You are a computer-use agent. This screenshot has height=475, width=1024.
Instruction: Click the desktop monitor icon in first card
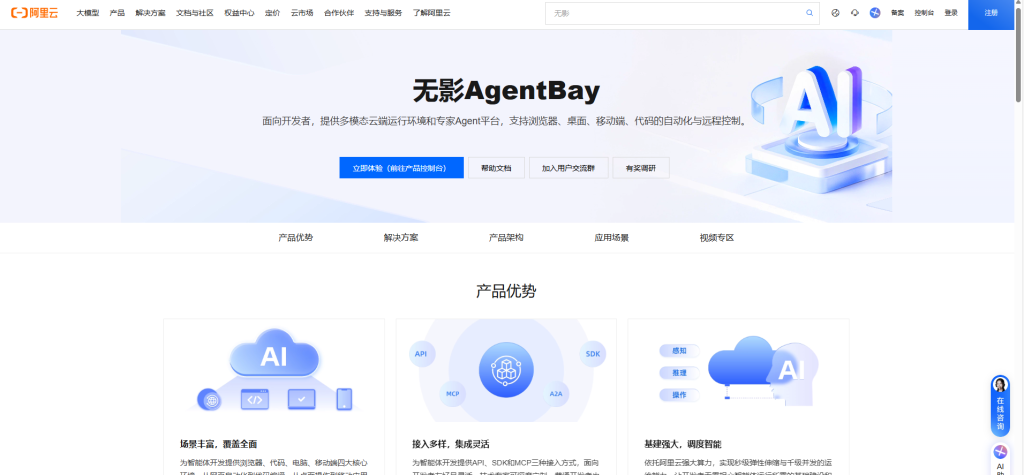coord(301,399)
